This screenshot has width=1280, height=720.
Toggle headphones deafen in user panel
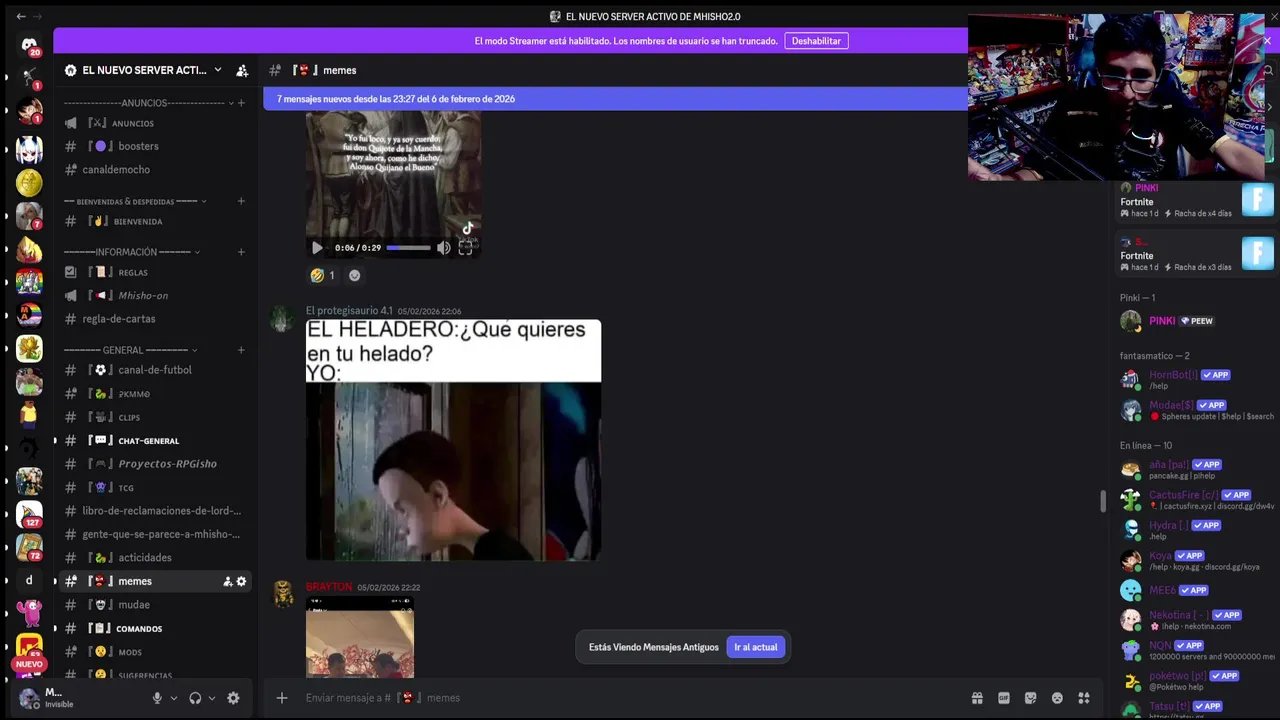195,698
